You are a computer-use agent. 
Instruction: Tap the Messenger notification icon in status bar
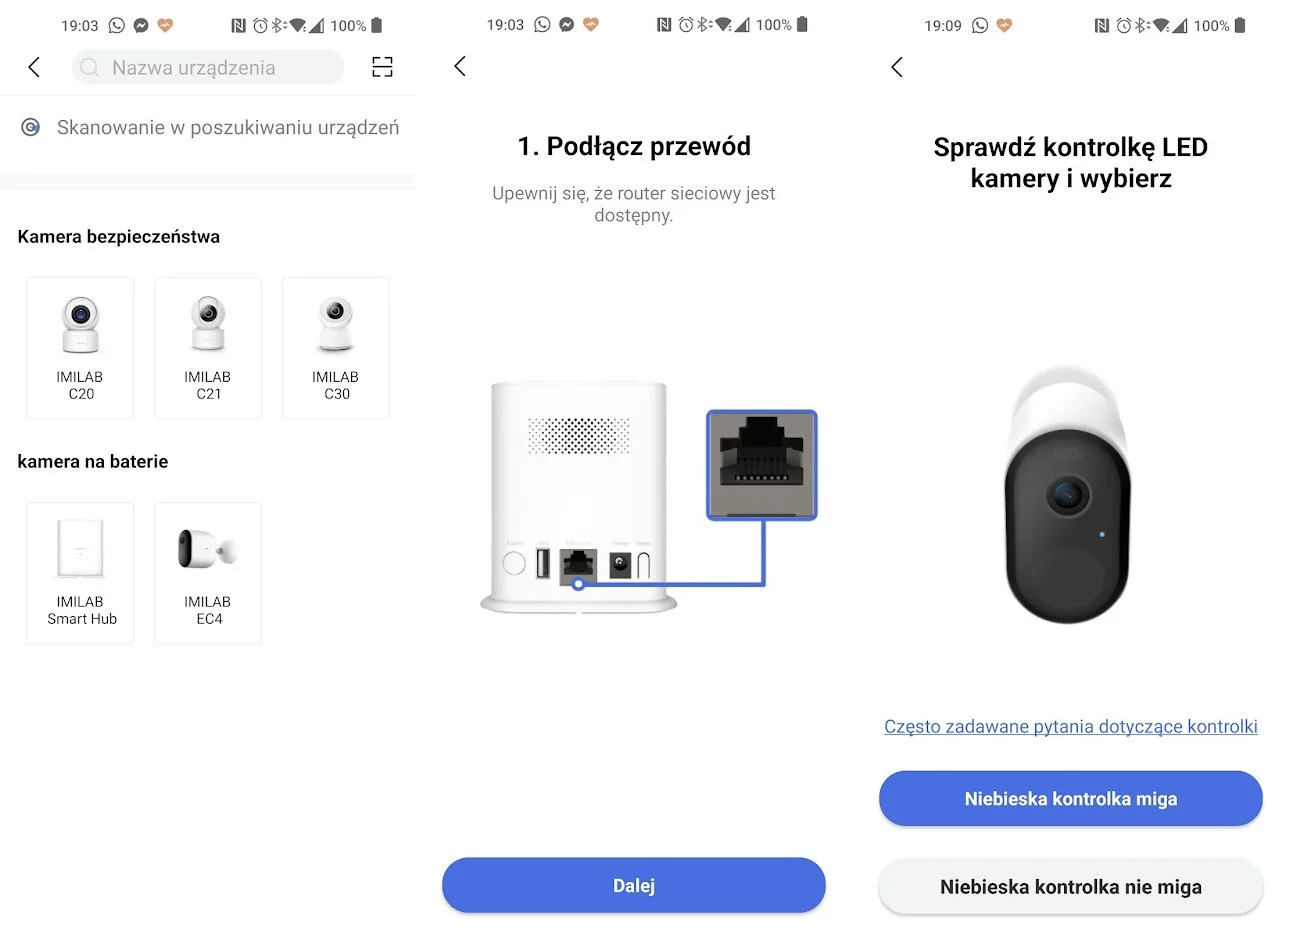[141, 25]
